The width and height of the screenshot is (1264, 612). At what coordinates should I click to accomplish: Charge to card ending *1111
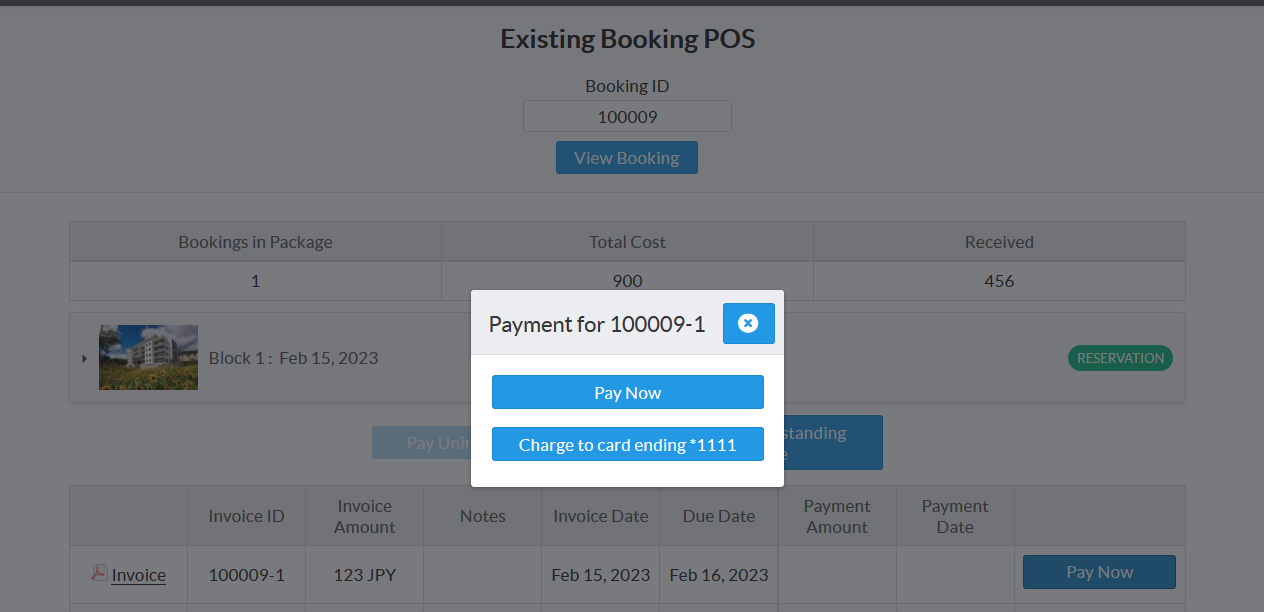[627, 445]
